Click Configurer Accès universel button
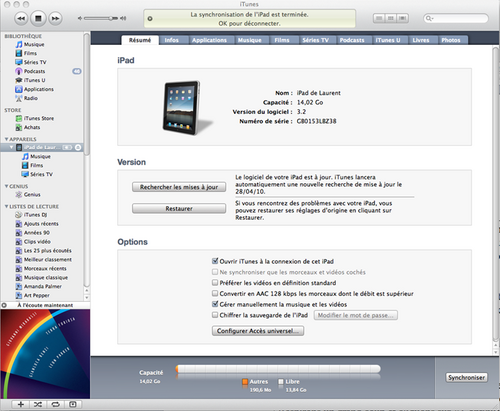The image size is (500, 411). pyautogui.click(x=258, y=331)
